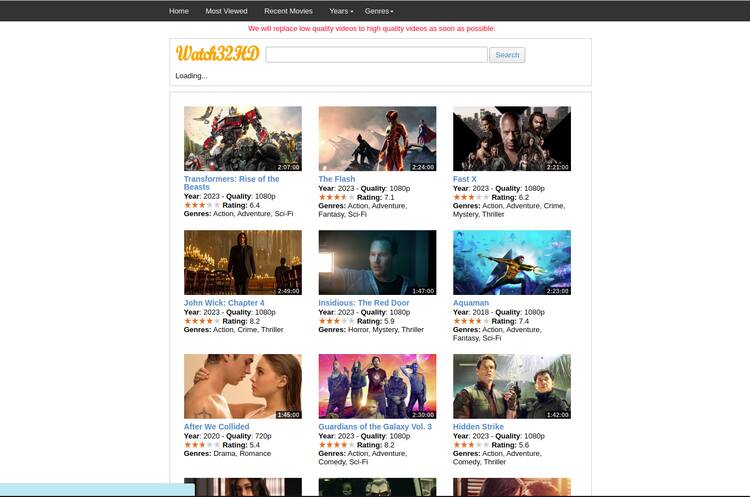Screen dimensions: 750x497
Task: Click the After We Collided title link
Action: (x=216, y=427)
